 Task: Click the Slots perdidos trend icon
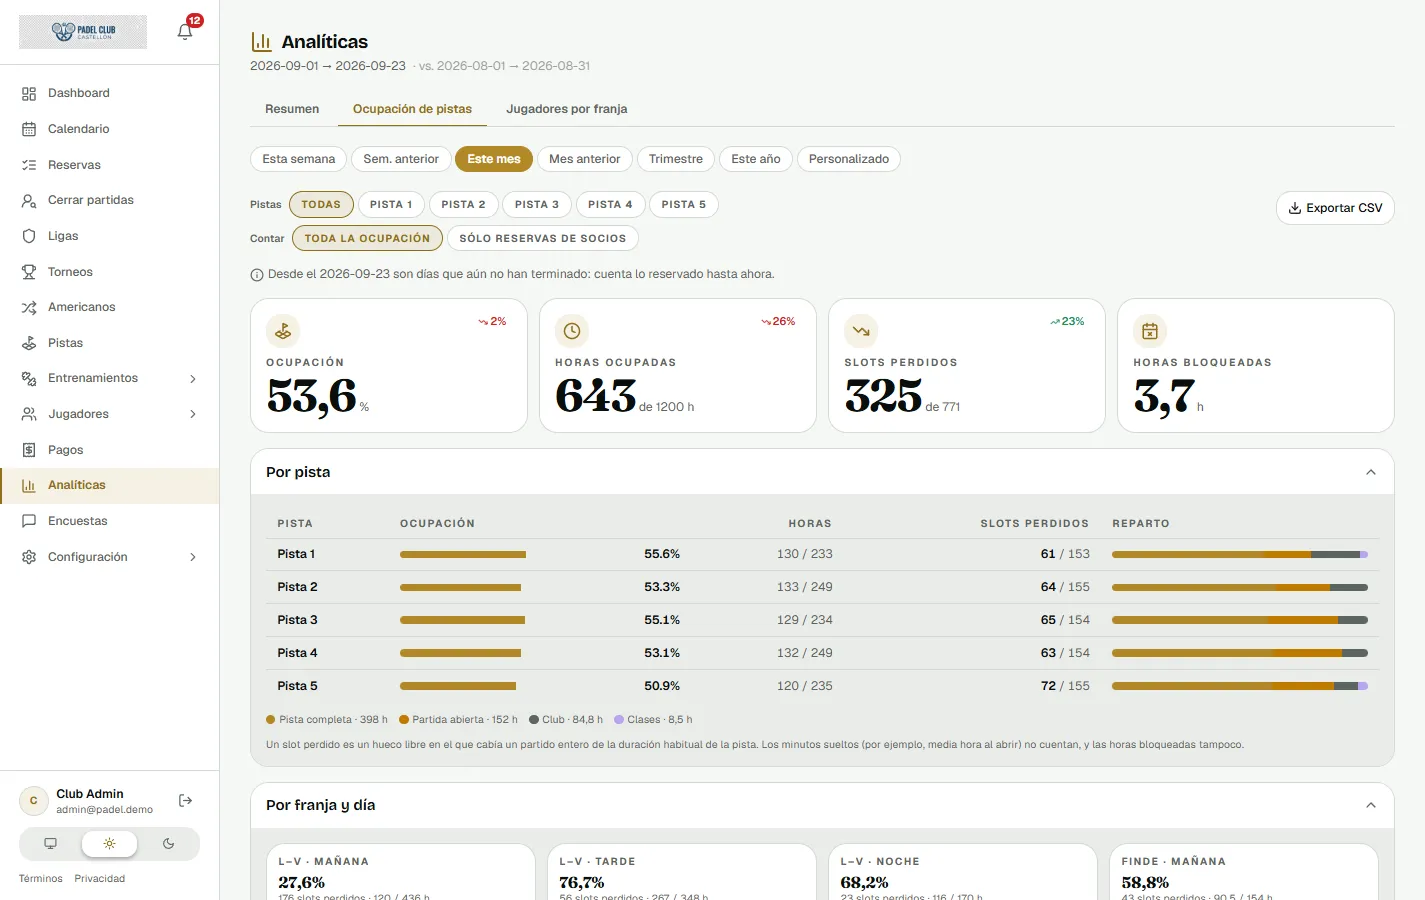pos(861,331)
